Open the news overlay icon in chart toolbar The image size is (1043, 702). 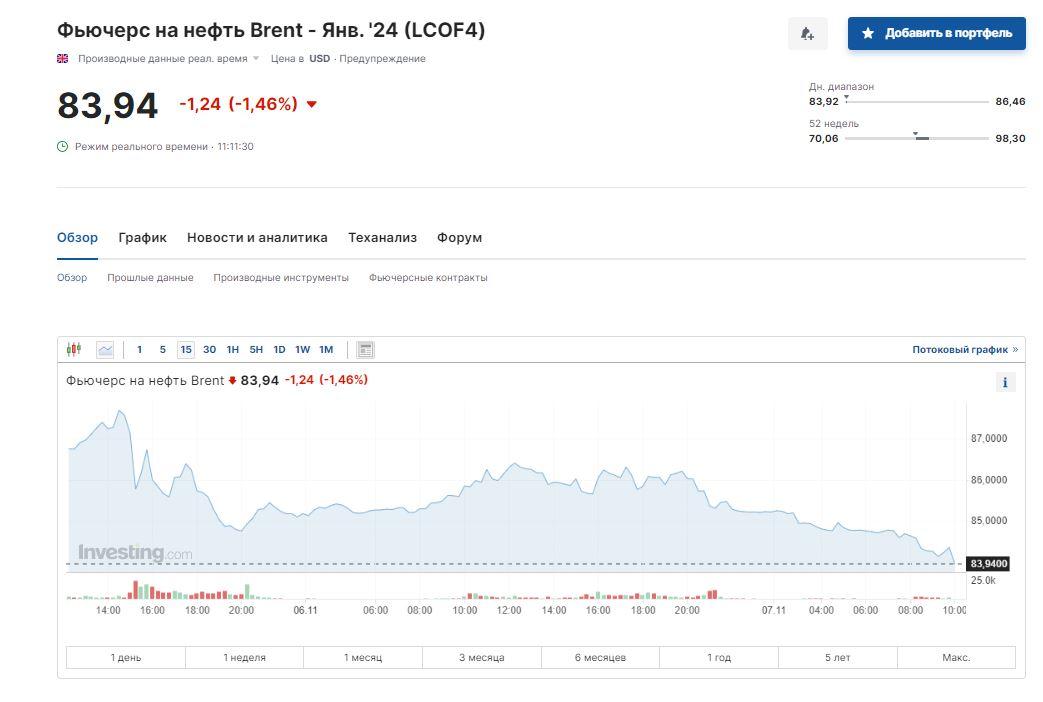click(x=365, y=349)
